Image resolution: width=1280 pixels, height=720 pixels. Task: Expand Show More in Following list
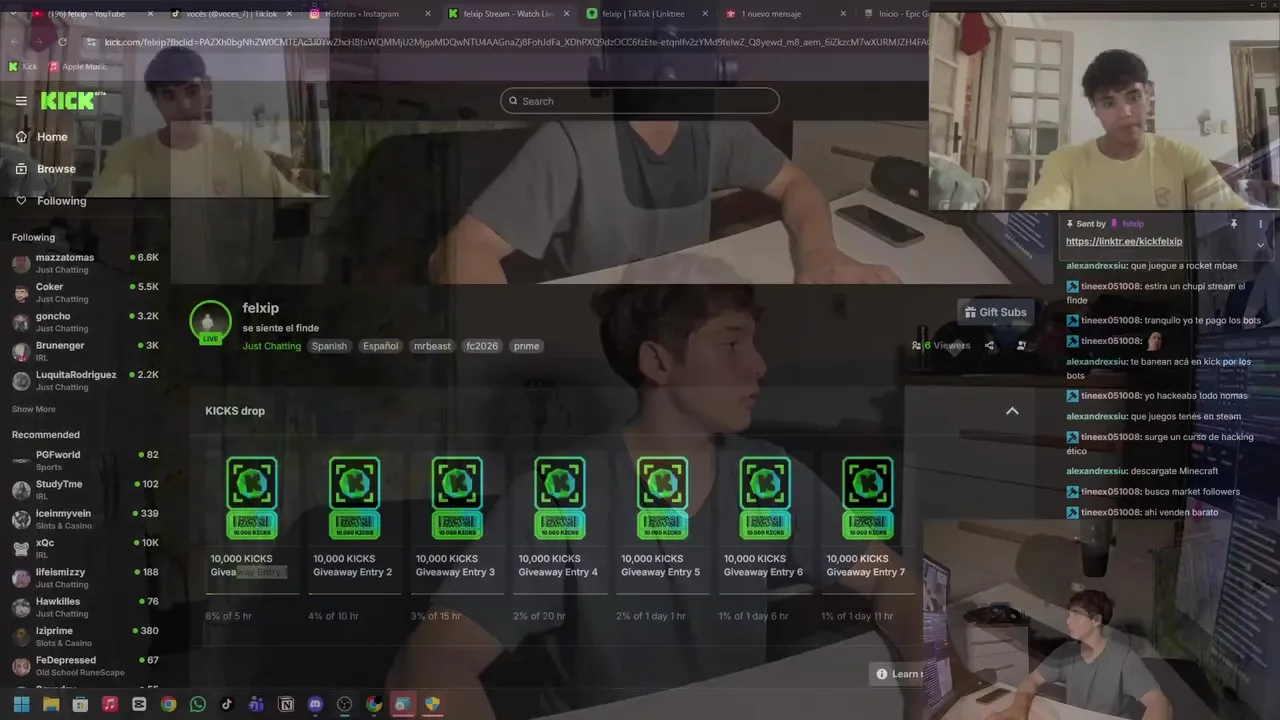[x=33, y=409]
